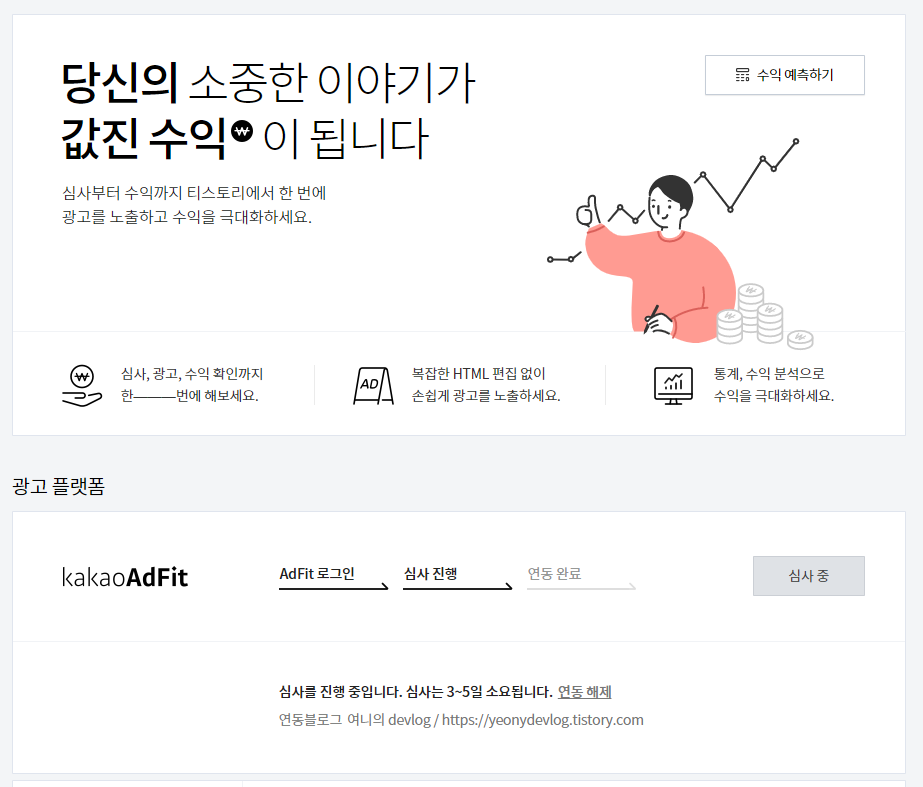Select the 심사 진행 step

click(457, 577)
